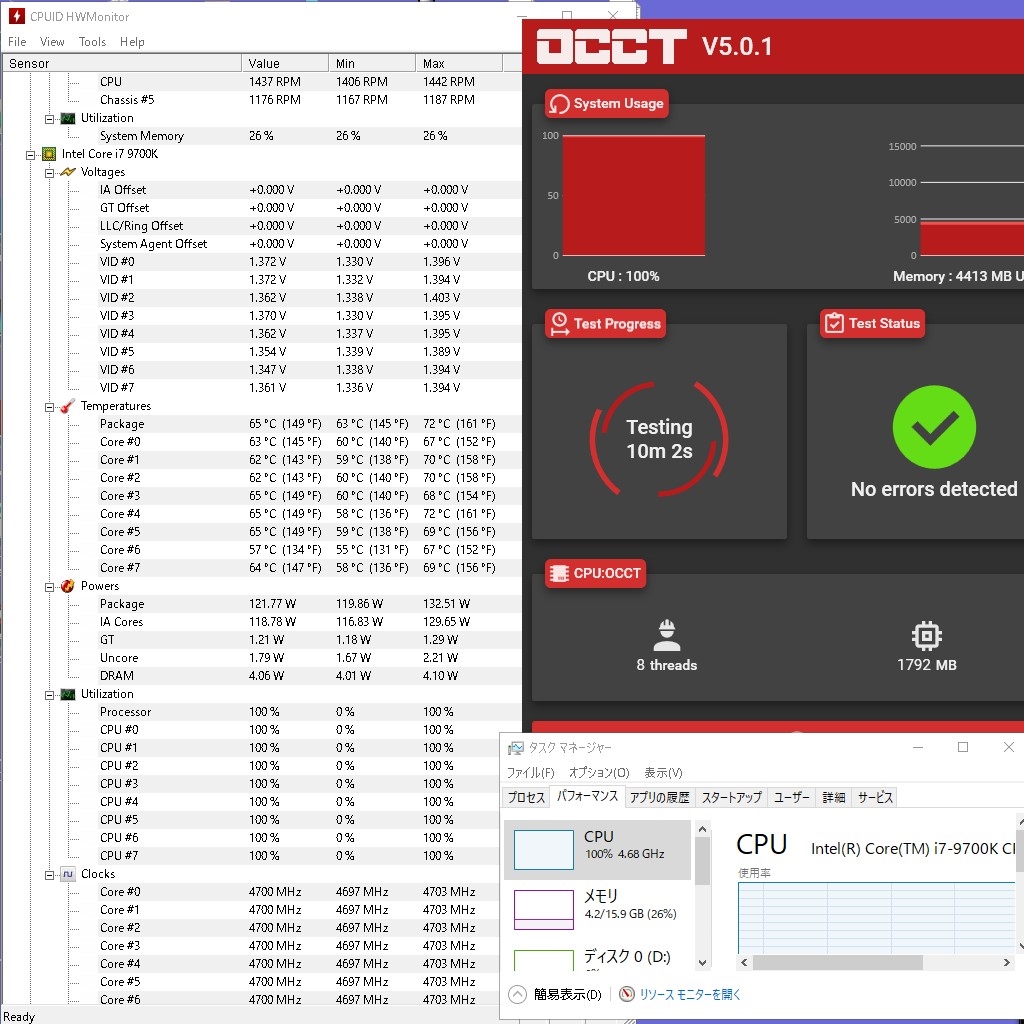Open the View menu in HWMonitor
Viewport: 1024px width, 1024px height.
52,42
